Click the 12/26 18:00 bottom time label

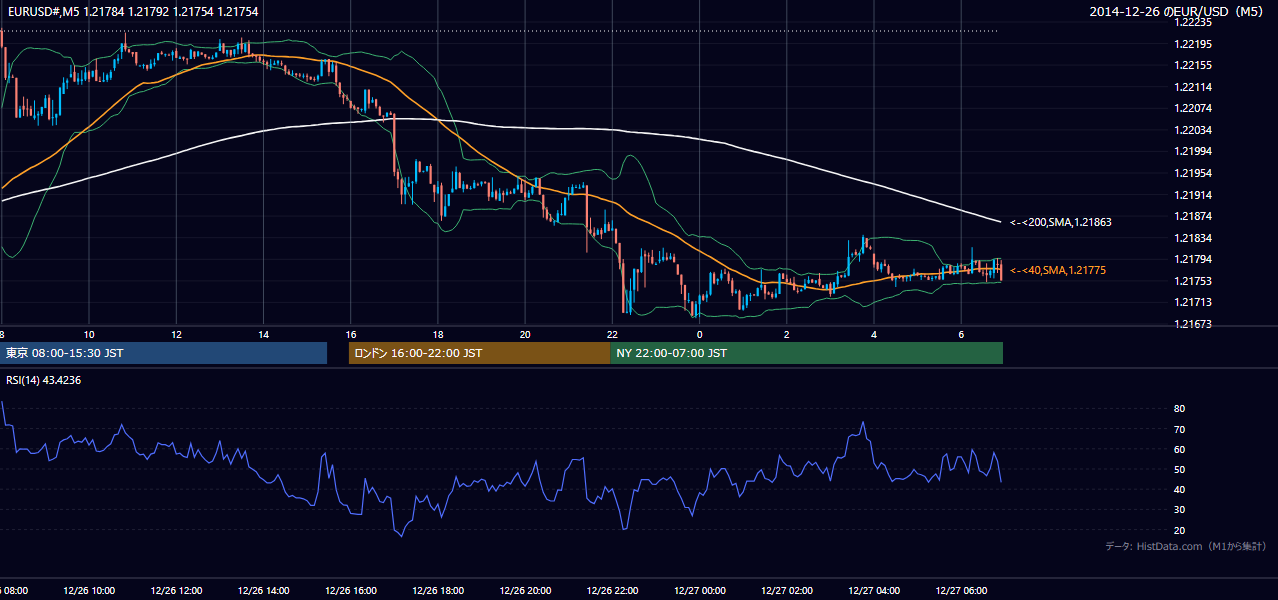438,591
